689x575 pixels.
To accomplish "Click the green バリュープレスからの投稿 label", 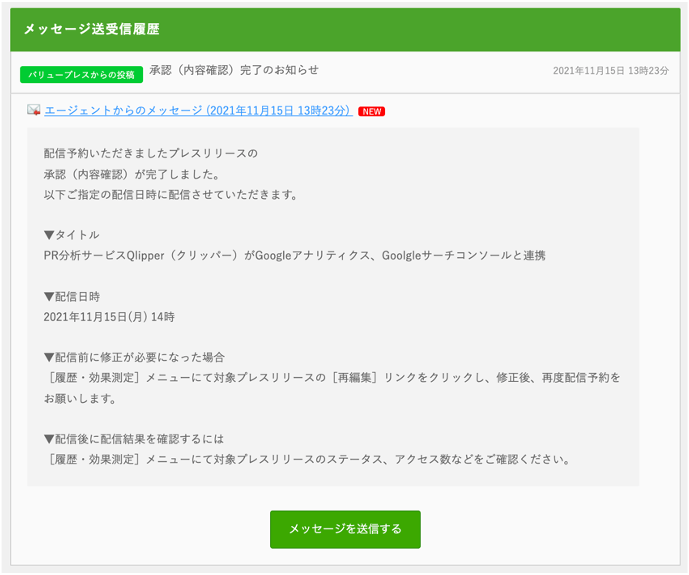I will [82, 75].
